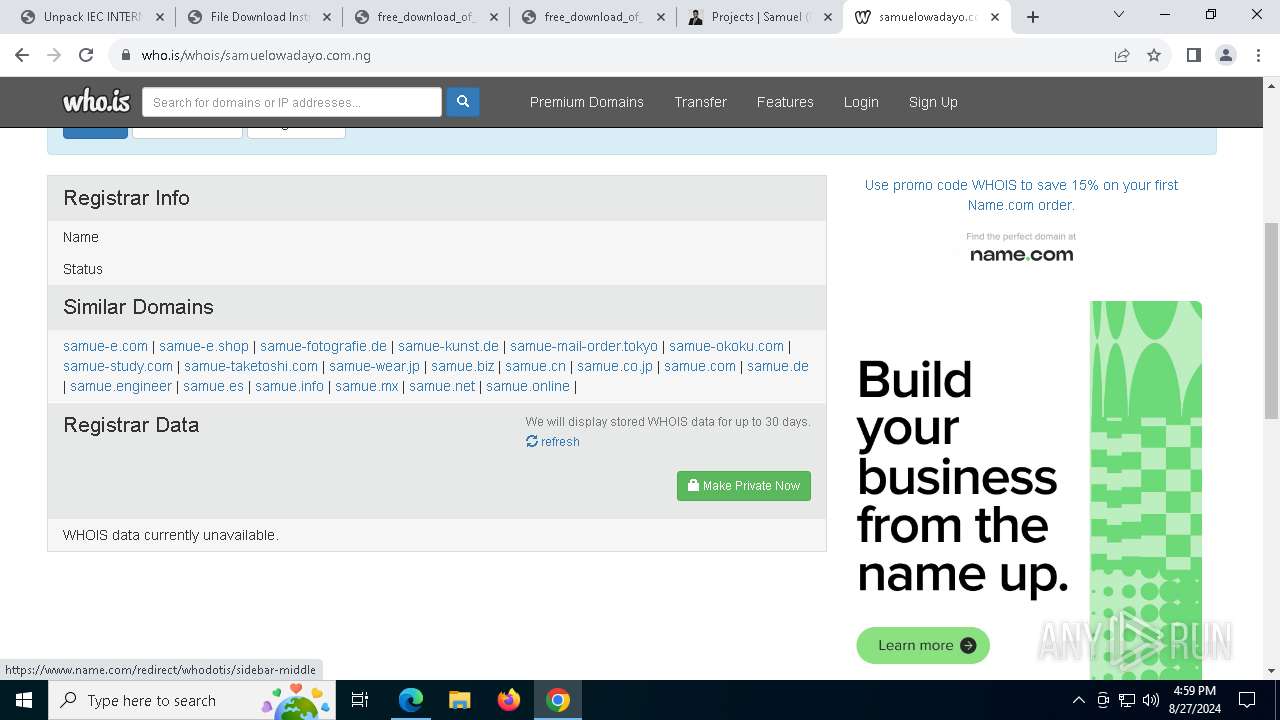Open the Windows Start menu

(x=24, y=700)
